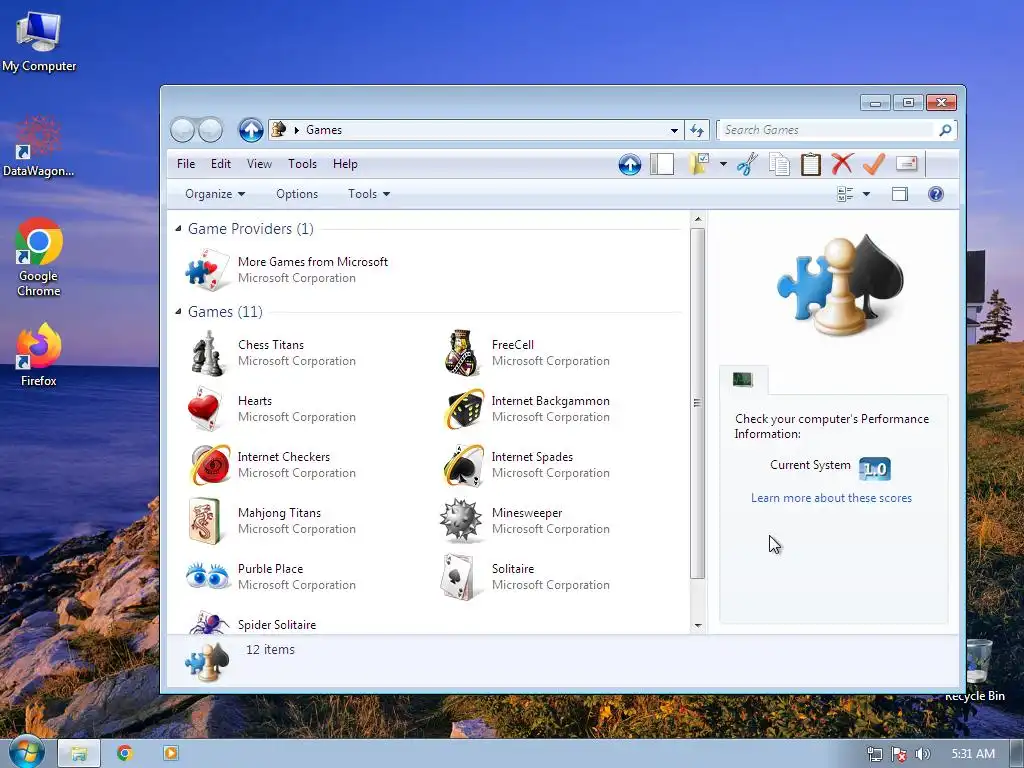Image resolution: width=1024 pixels, height=768 pixels.
Task: Click the media player taskbar icon
Action: (170, 753)
